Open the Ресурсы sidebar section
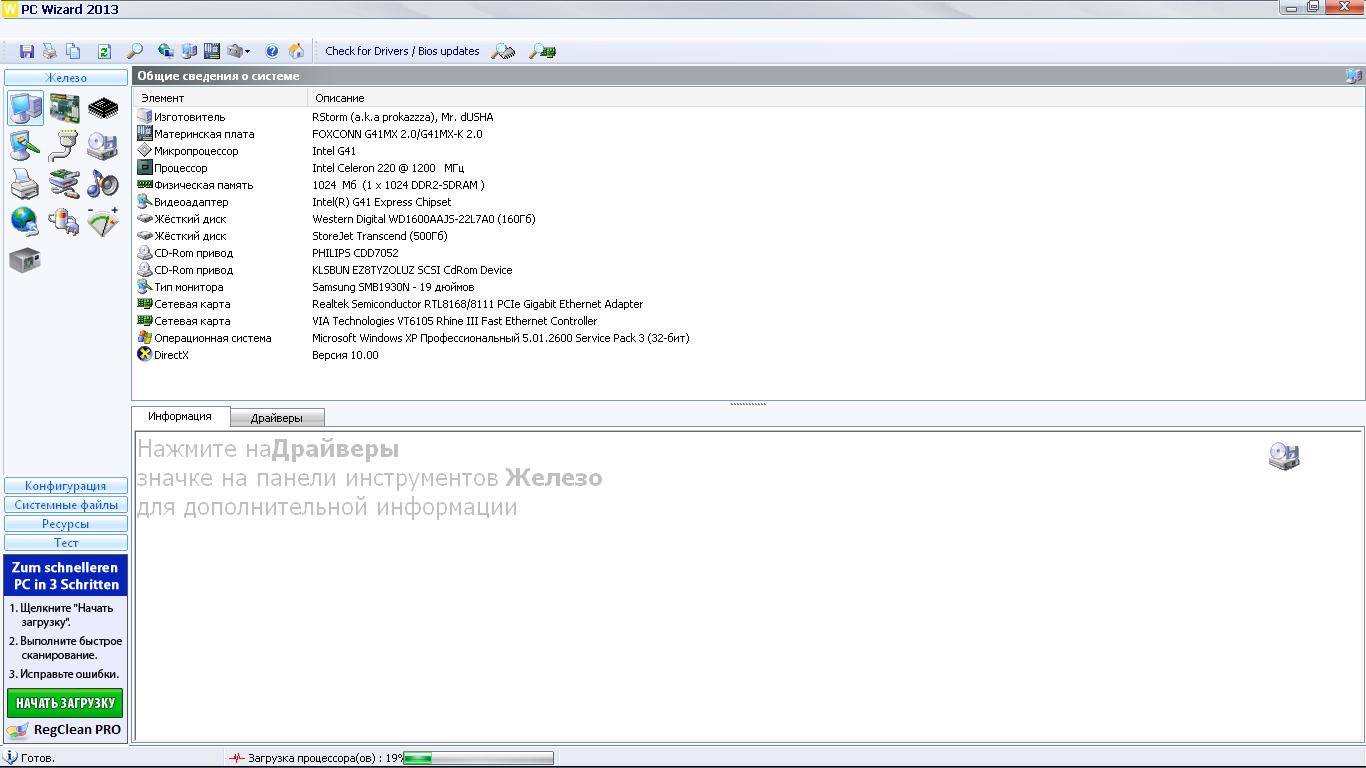 coord(66,524)
